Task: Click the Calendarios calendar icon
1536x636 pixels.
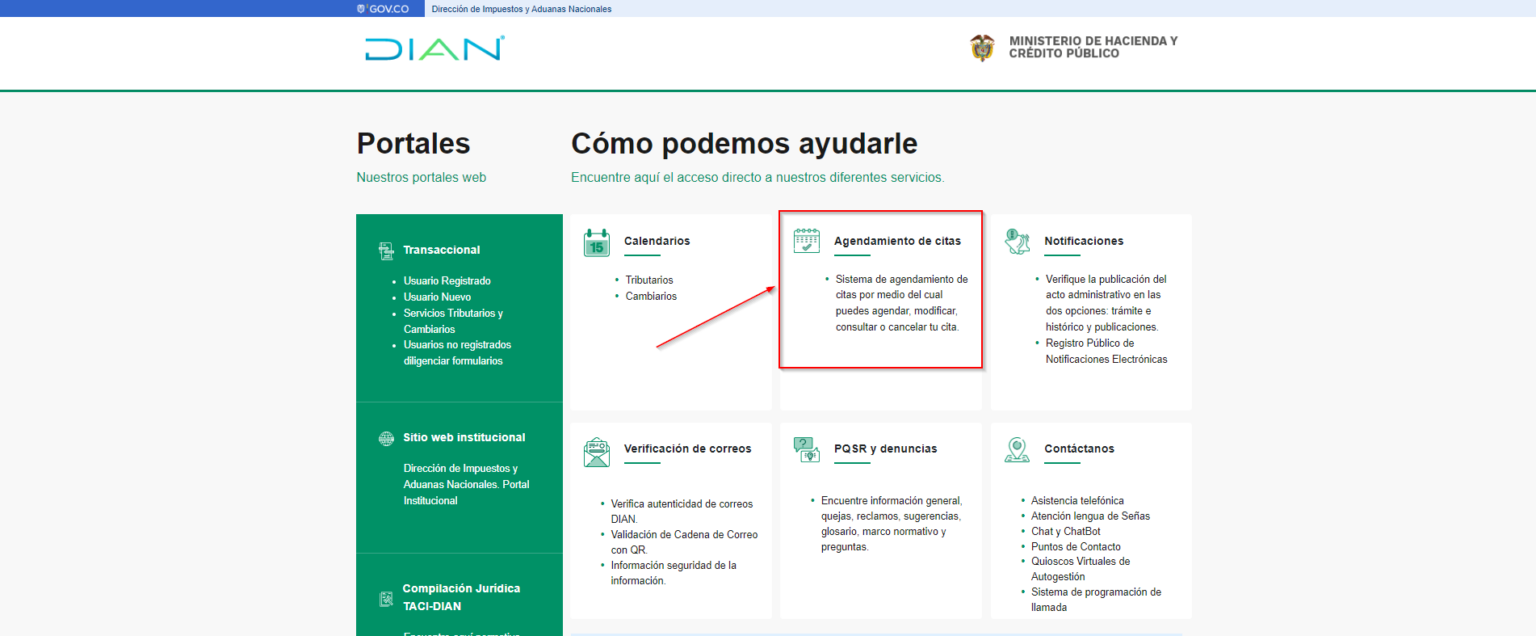Action: 597,244
